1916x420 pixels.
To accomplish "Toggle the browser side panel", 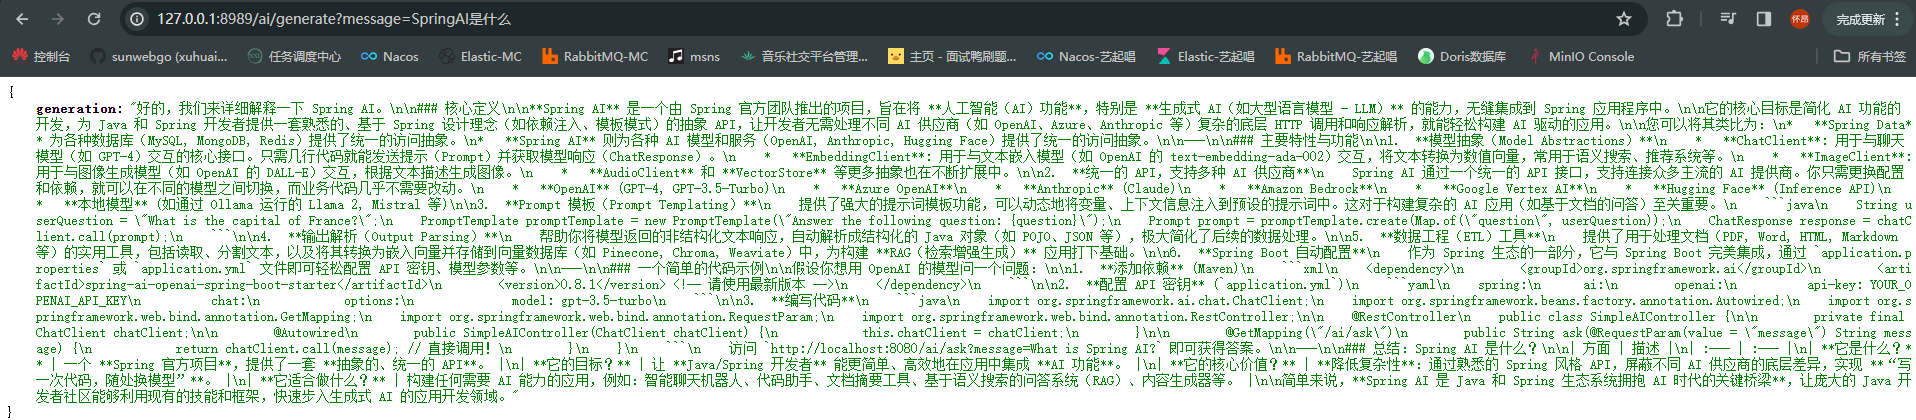I will coord(1764,19).
